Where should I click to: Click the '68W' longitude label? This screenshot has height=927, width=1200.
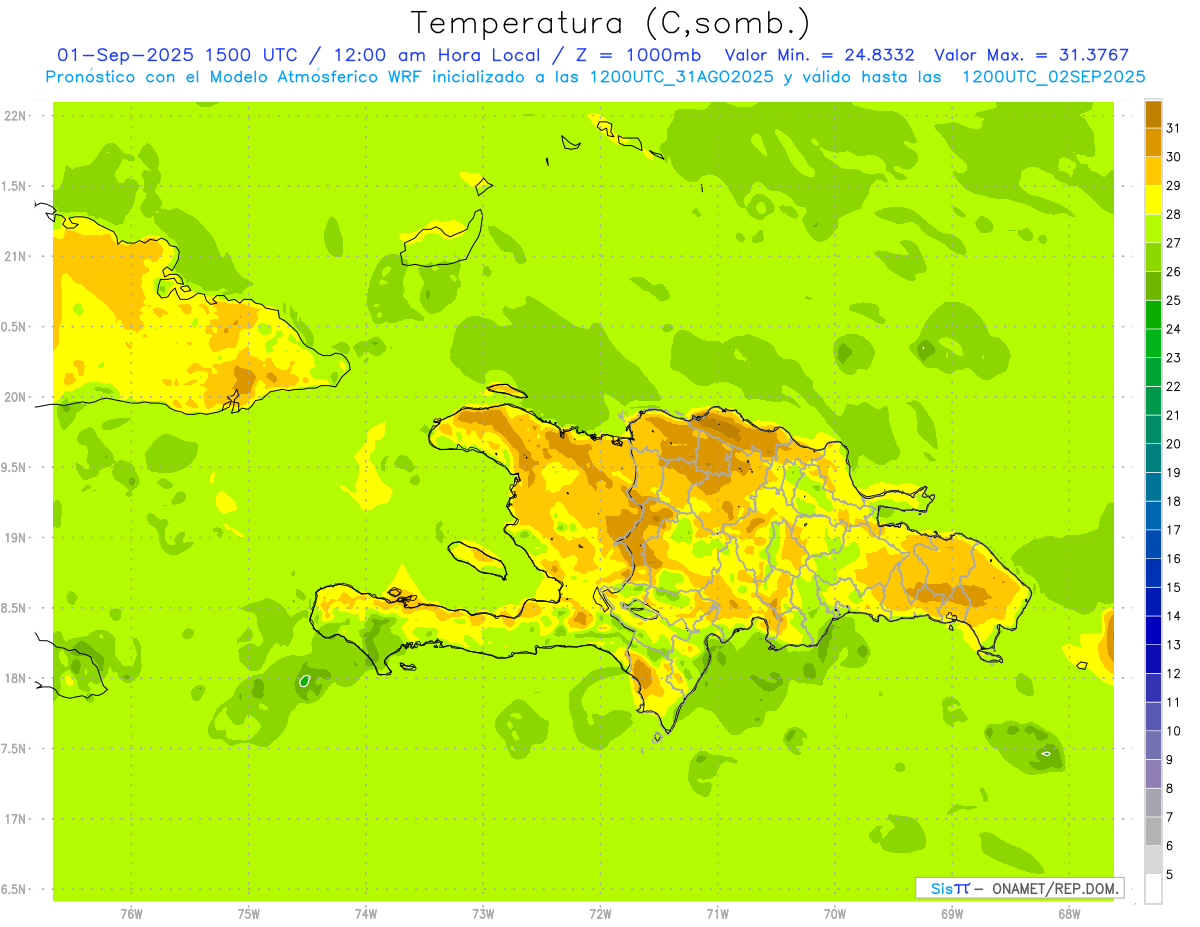(x=1069, y=914)
